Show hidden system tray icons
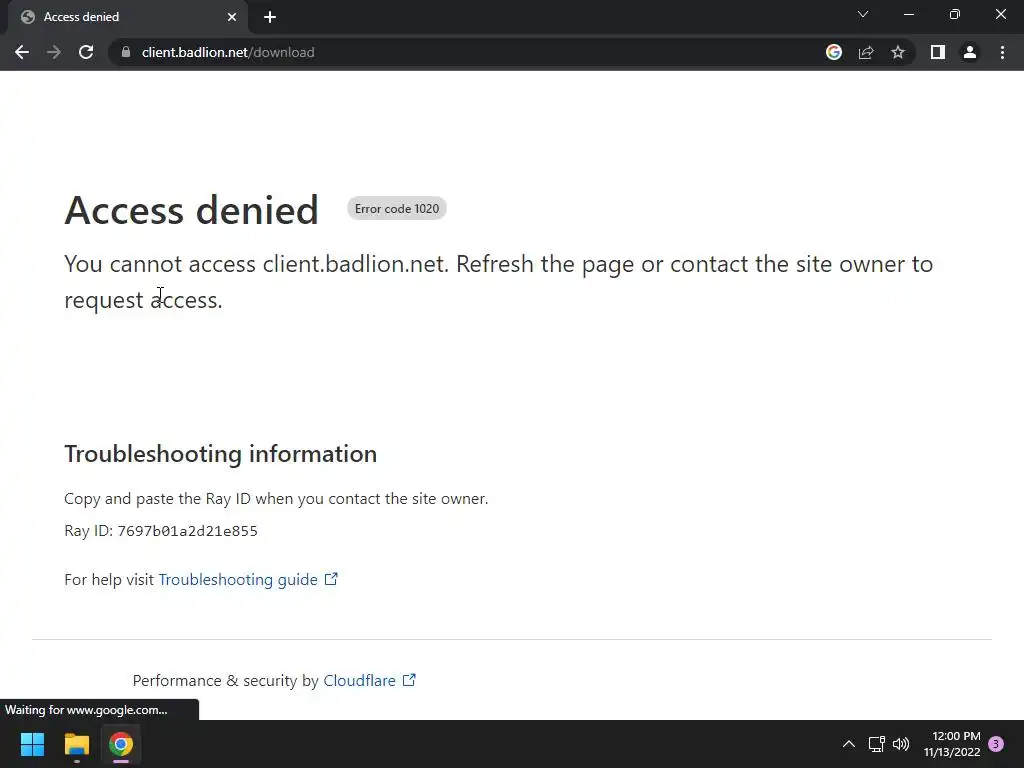 pyautogui.click(x=848, y=744)
